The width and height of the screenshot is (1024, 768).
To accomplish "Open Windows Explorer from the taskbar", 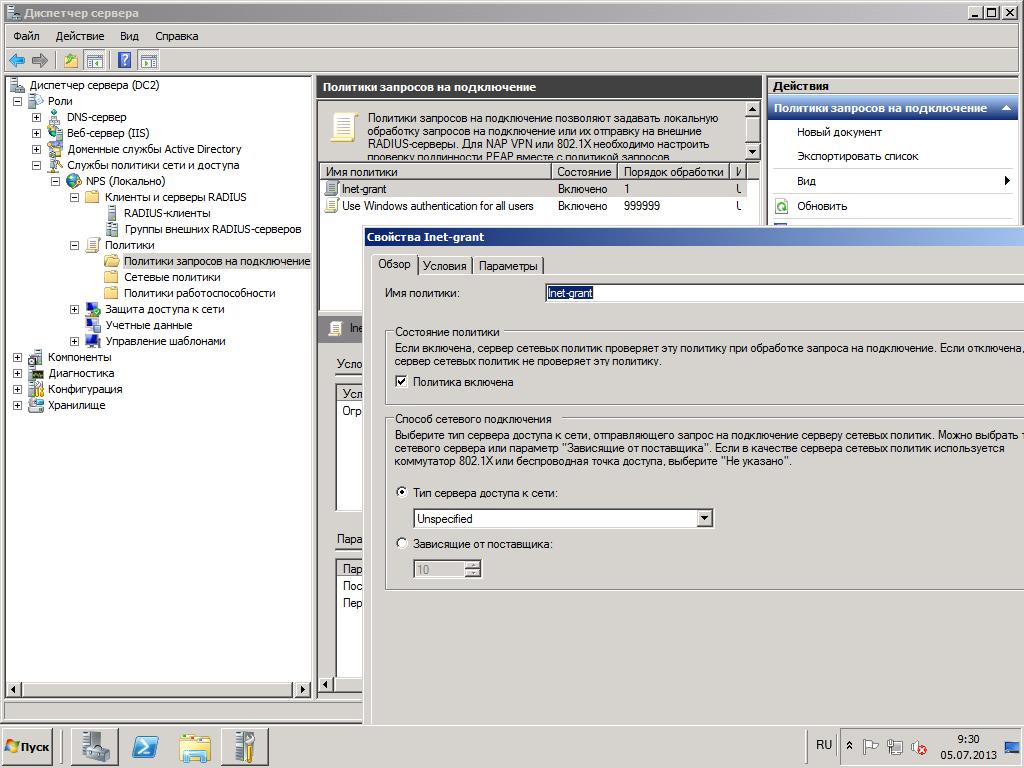I will [195, 746].
